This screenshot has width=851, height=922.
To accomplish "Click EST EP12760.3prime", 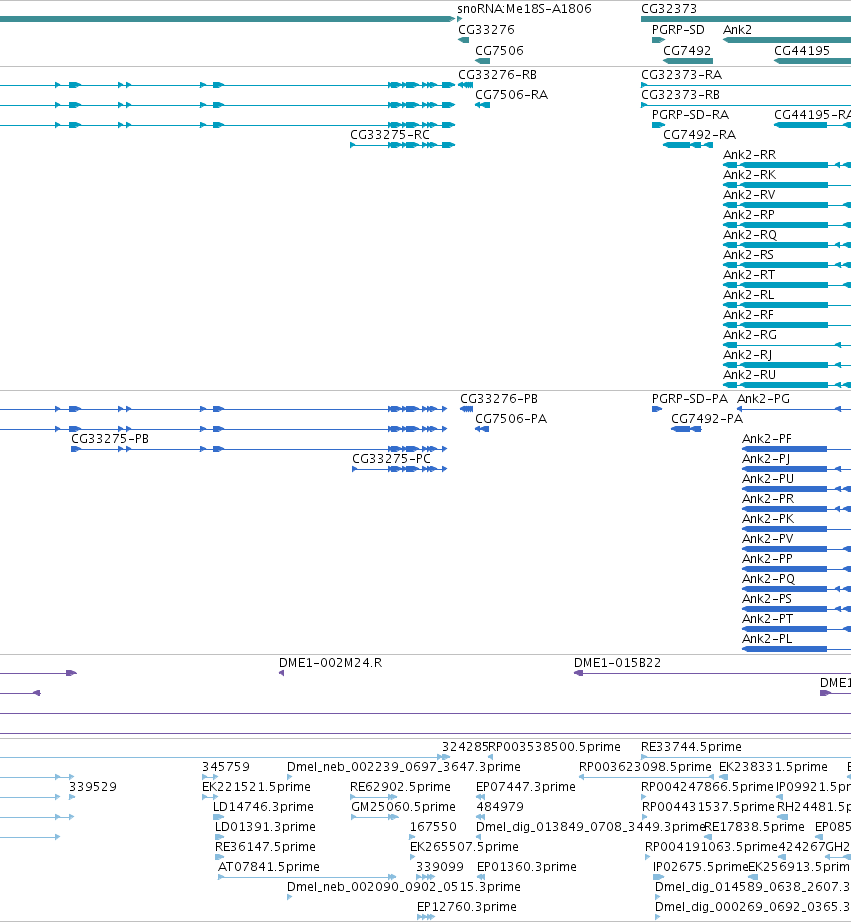I will pyautogui.click(x=467, y=907).
